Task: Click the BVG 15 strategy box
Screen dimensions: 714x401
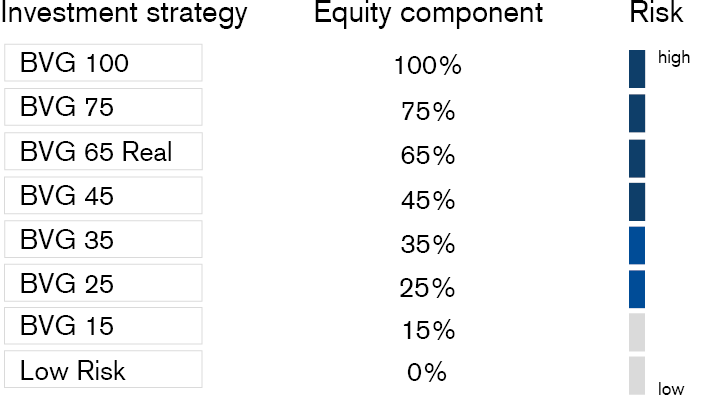Action: click(103, 326)
